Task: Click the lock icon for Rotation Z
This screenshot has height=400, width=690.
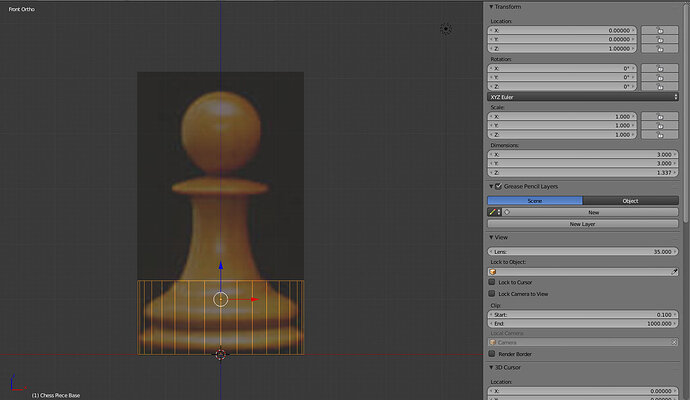Action: [x=659, y=87]
